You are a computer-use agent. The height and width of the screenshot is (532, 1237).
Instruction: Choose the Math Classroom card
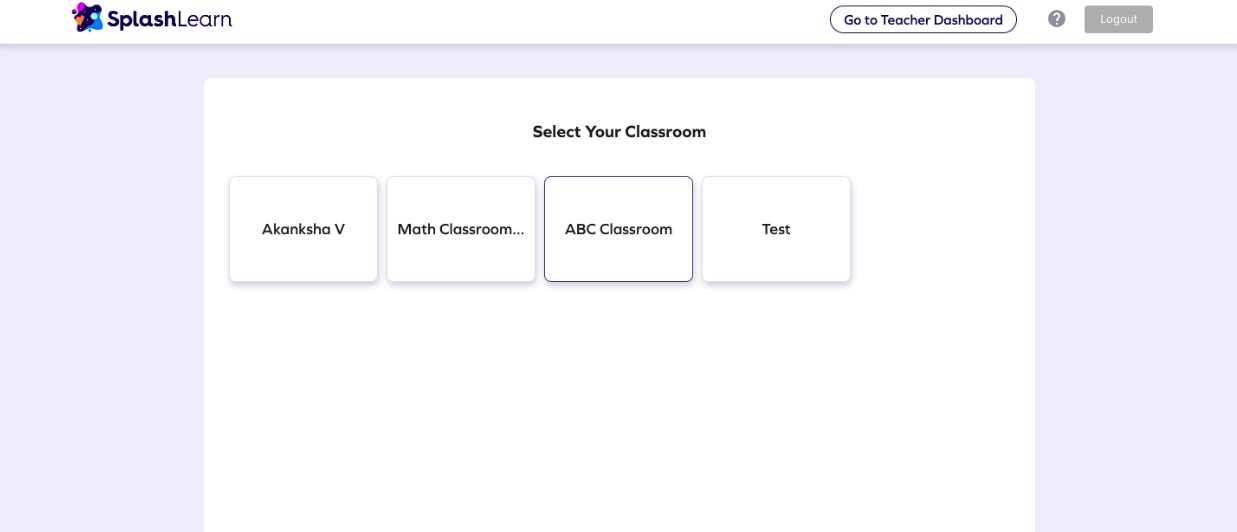460,229
